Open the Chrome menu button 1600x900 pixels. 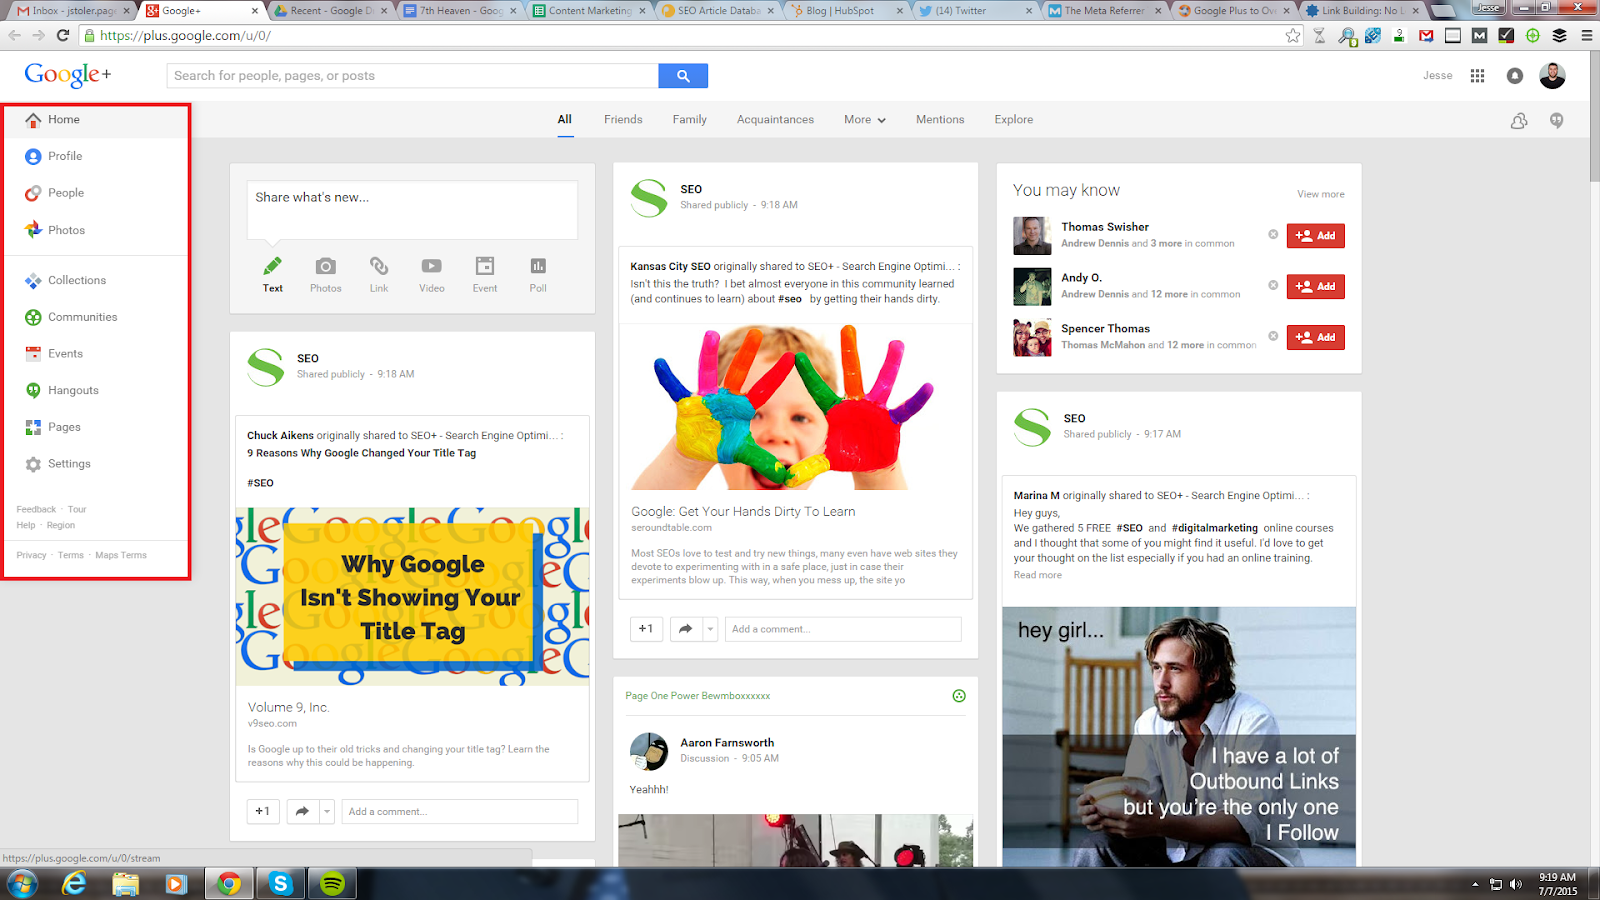[1586, 35]
